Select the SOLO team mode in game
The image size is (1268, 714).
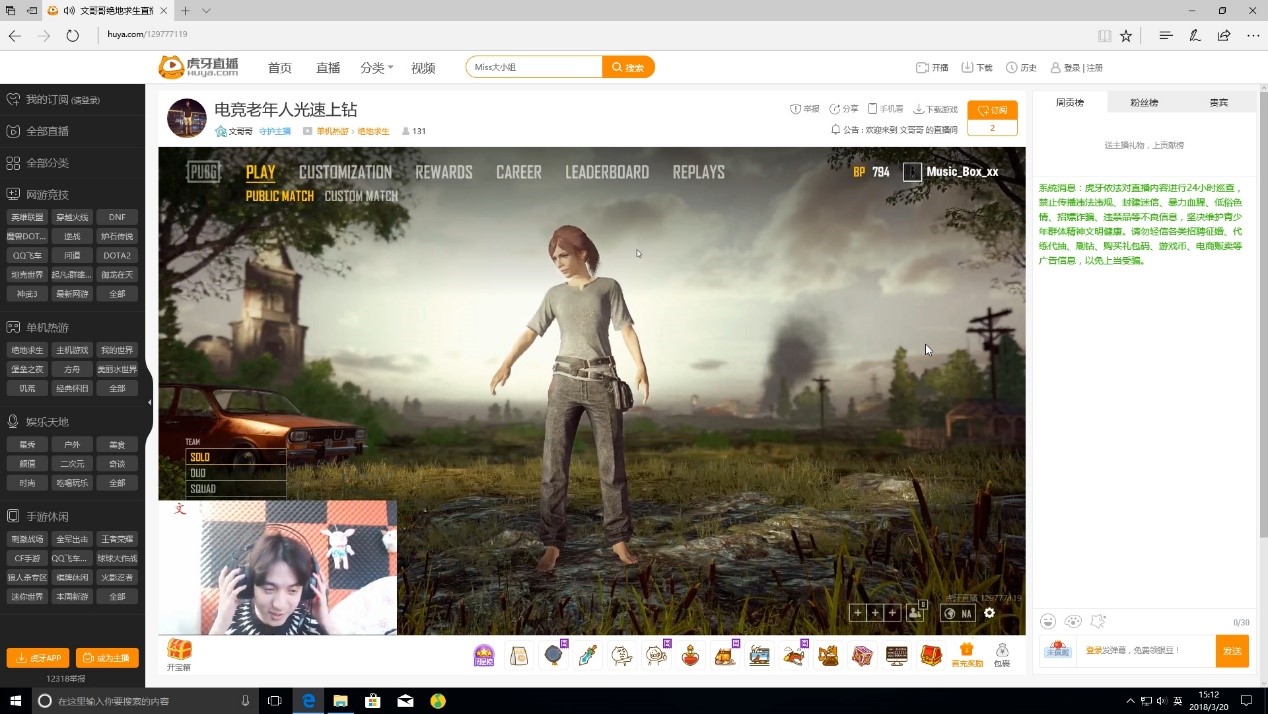click(236, 457)
